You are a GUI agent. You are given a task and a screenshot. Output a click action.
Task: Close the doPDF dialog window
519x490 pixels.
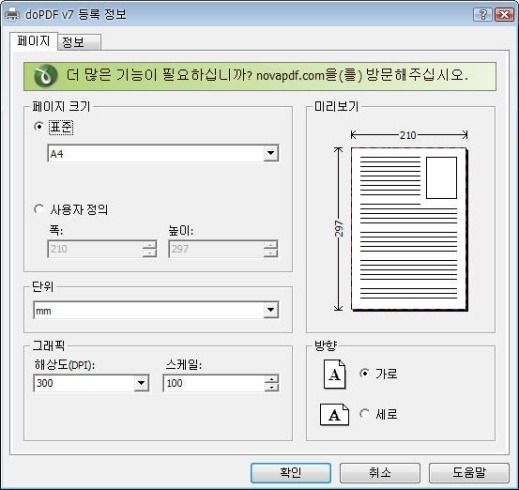pyautogui.click(x=504, y=14)
